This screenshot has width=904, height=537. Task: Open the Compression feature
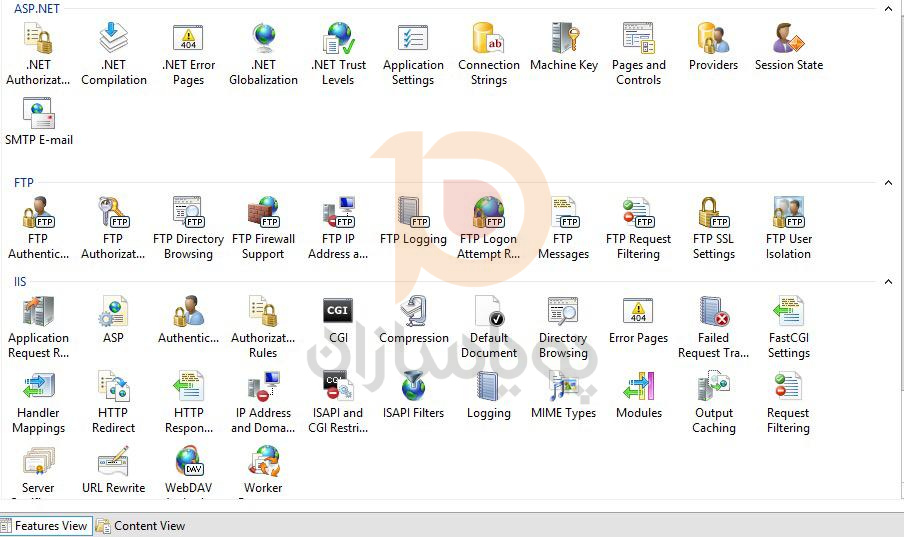pyautogui.click(x=413, y=320)
